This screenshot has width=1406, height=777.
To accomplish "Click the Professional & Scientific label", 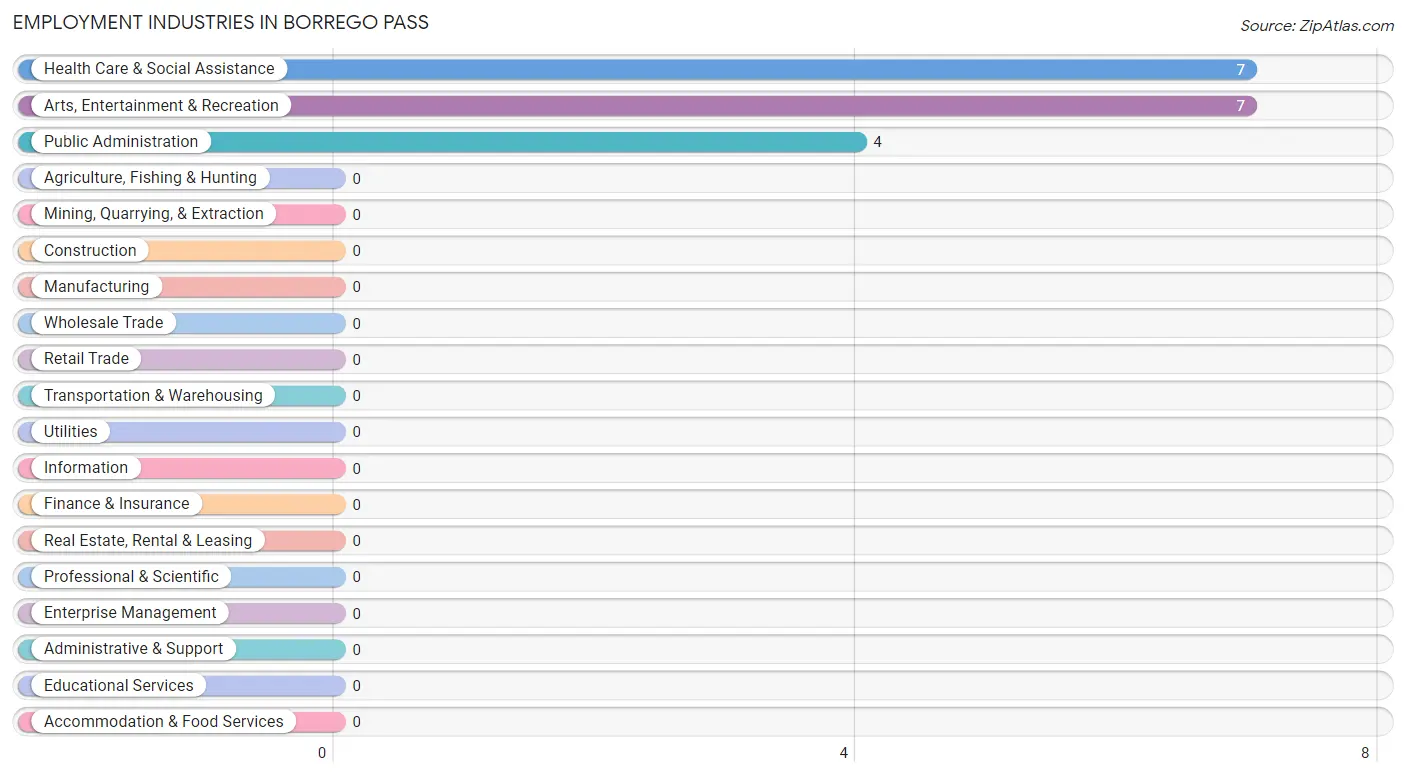I will coord(131,577).
